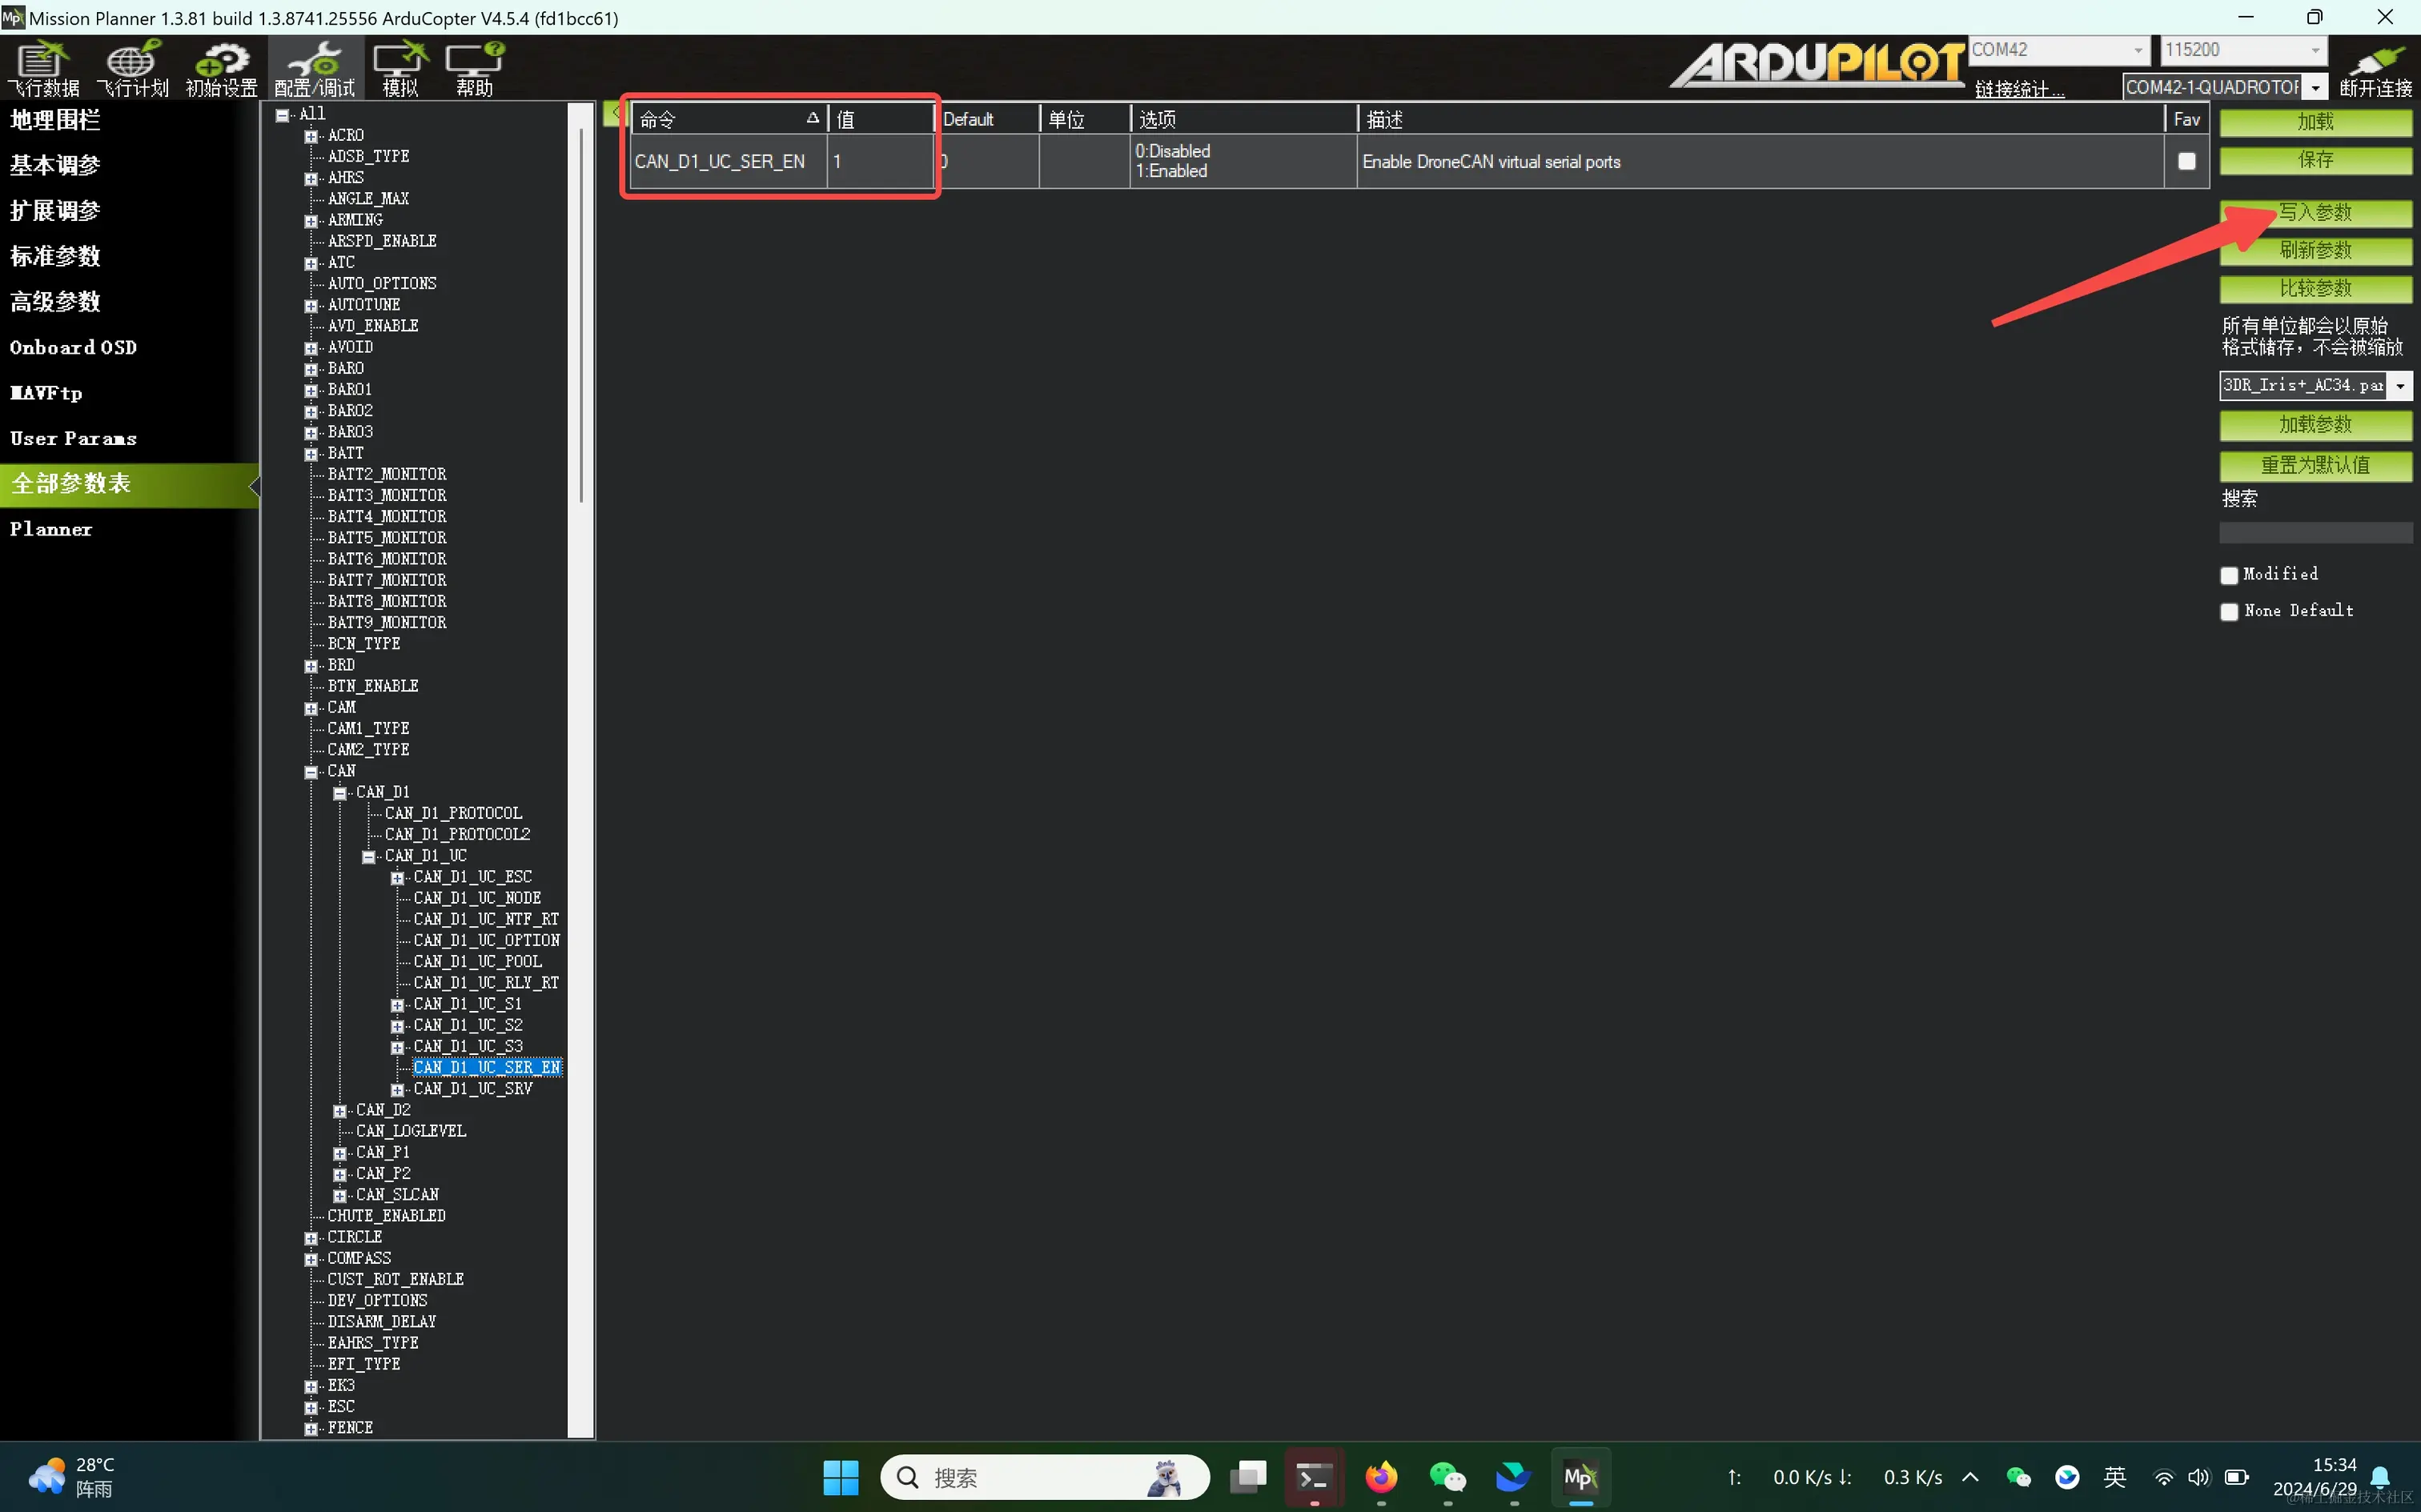This screenshot has width=2421, height=1512.
Task: Enable the None Default checkbox
Action: 2229,611
